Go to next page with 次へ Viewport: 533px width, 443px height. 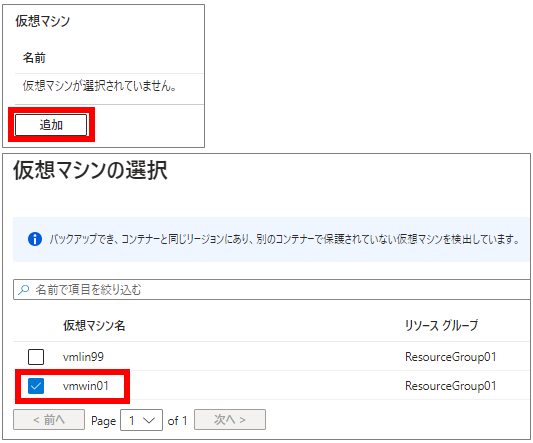click(230, 420)
